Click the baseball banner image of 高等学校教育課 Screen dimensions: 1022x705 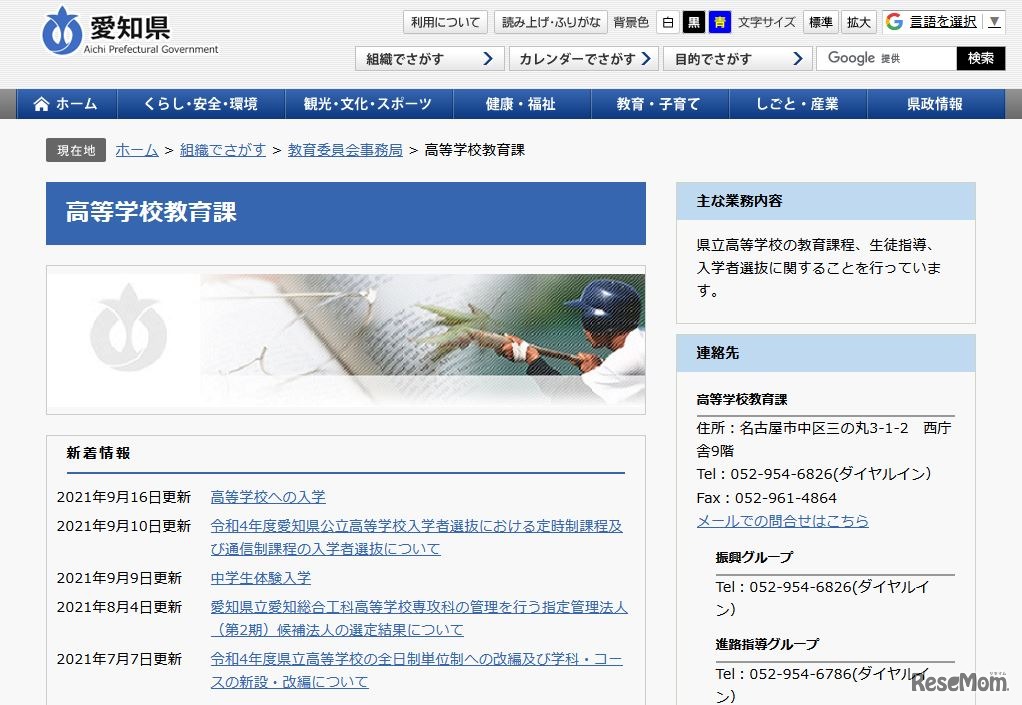(x=345, y=338)
